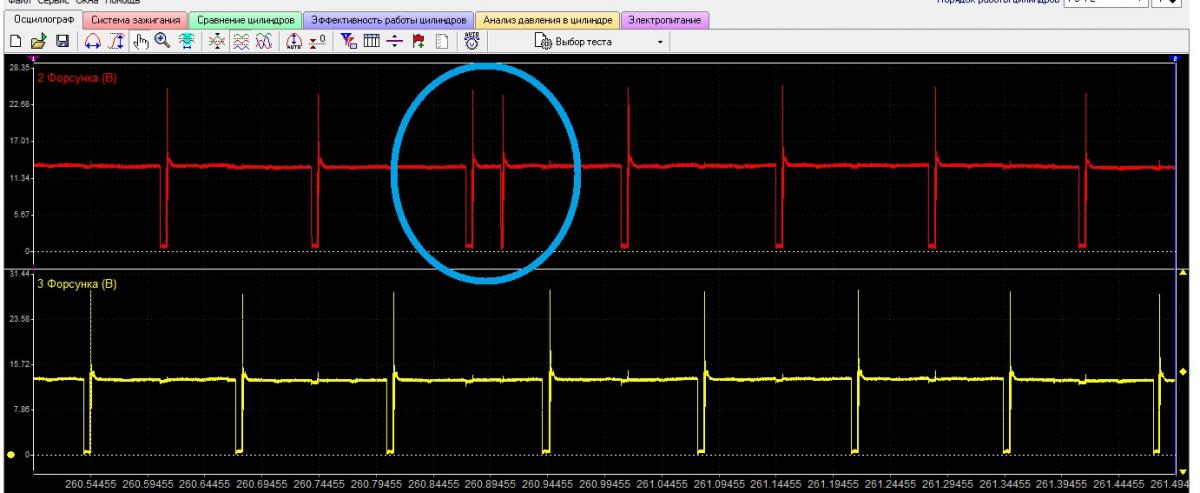
Task: Select the magnifier zoom tool
Action: click(x=162, y=42)
